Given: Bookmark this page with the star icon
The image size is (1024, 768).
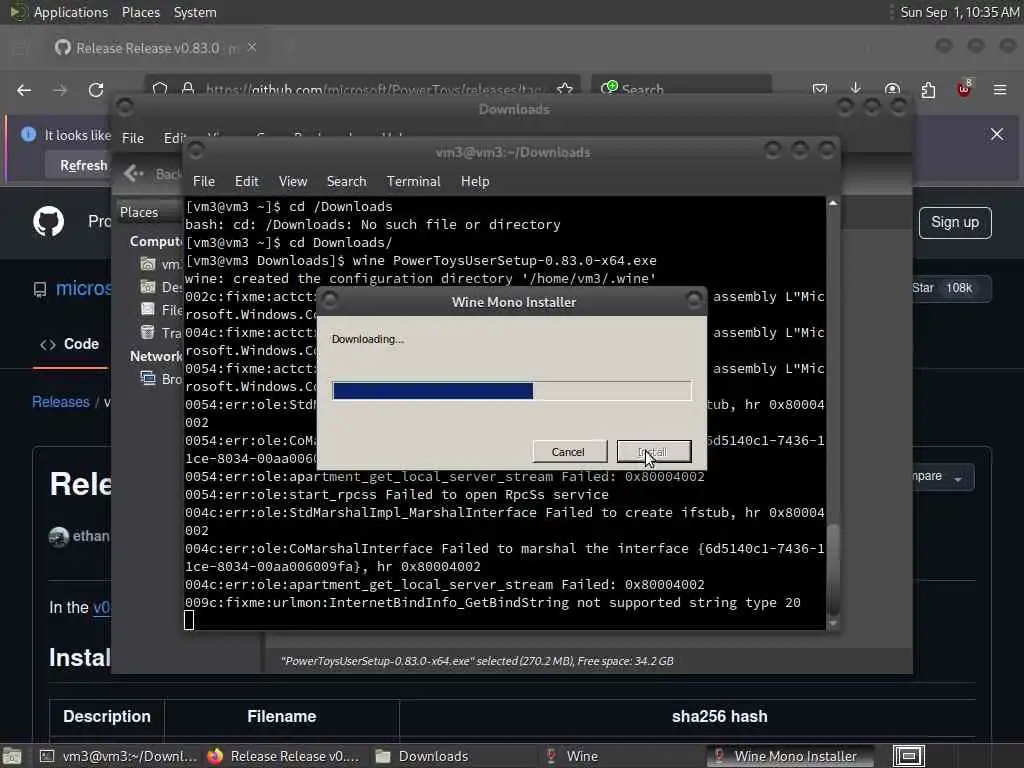Looking at the screenshot, I should 565,89.
